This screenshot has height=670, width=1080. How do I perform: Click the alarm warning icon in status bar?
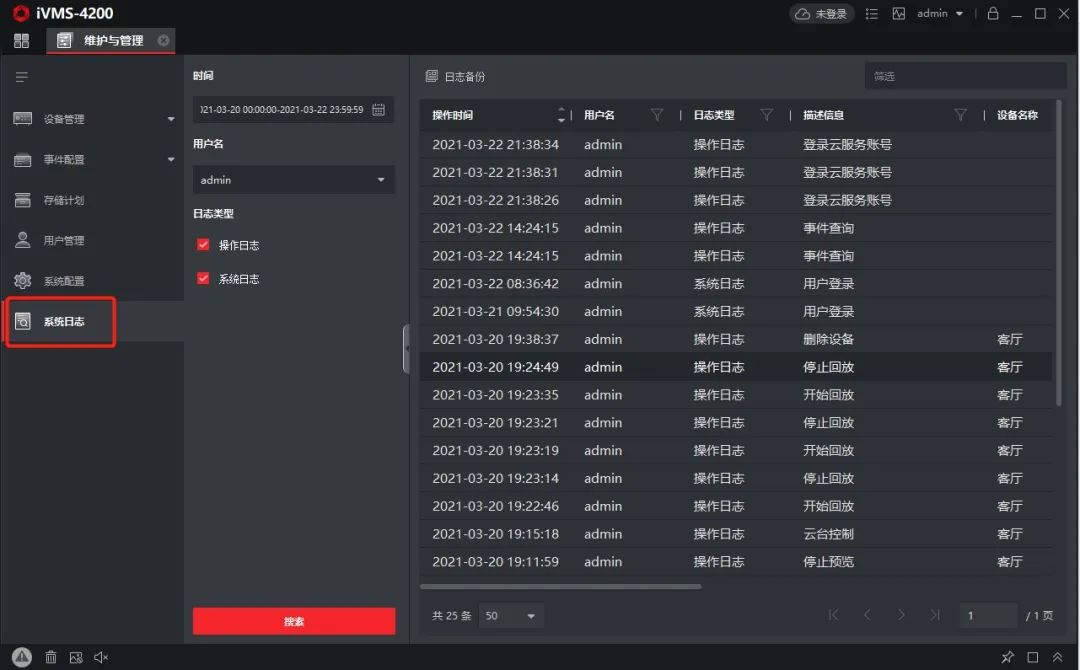[22, 657]
